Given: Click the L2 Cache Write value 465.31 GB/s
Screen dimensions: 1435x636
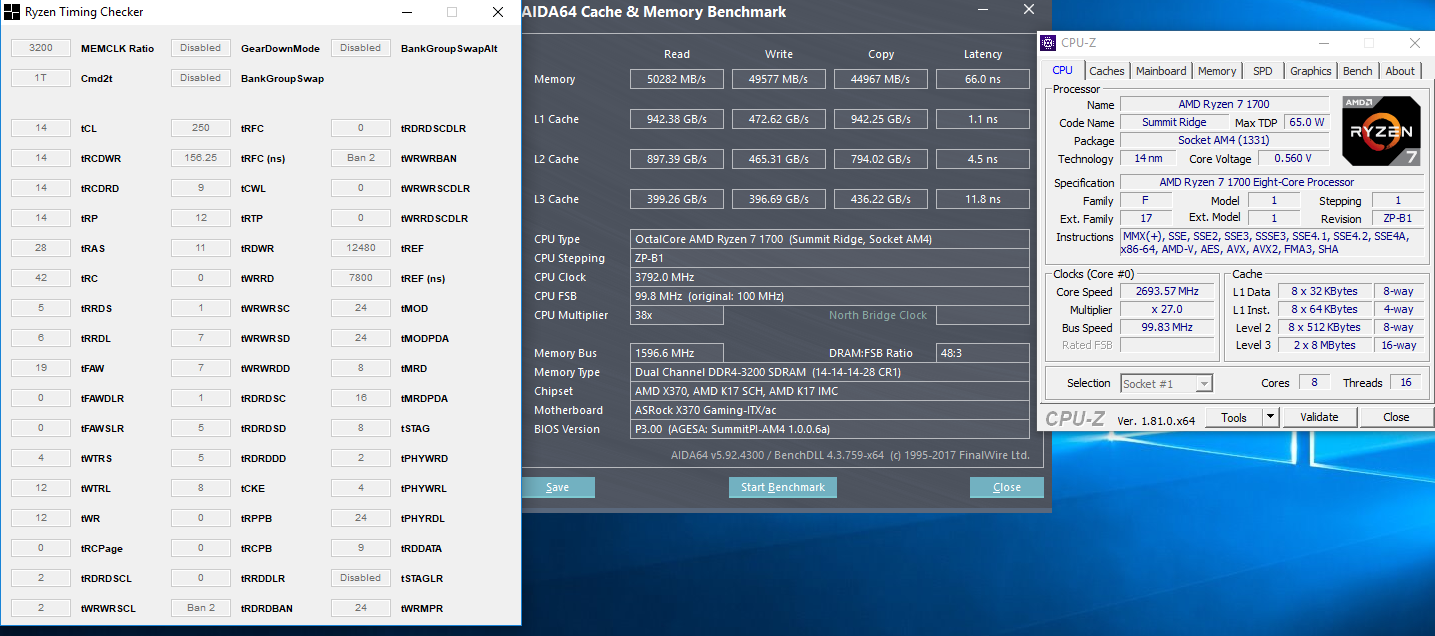Looking at the screenshot, I should 779,159.
